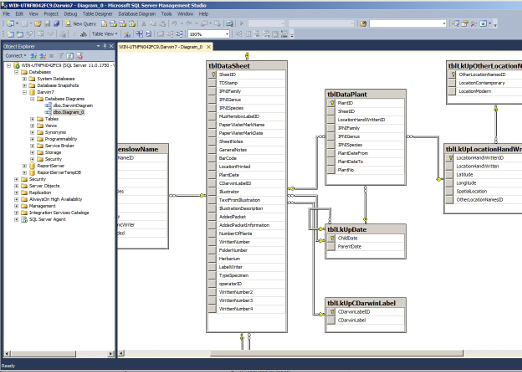Collapse the Databases node
The width and height of the screenshot is (522, 372).
(x=16, y=72)
